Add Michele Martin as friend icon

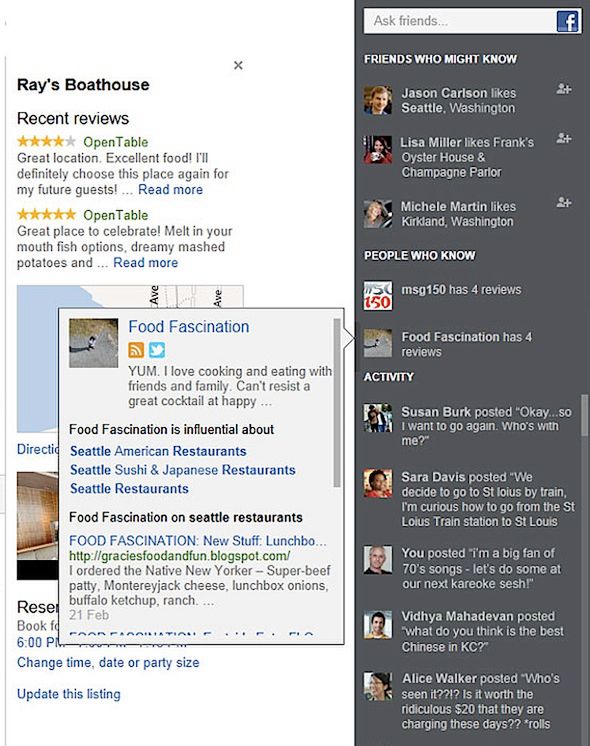[563, 202]
